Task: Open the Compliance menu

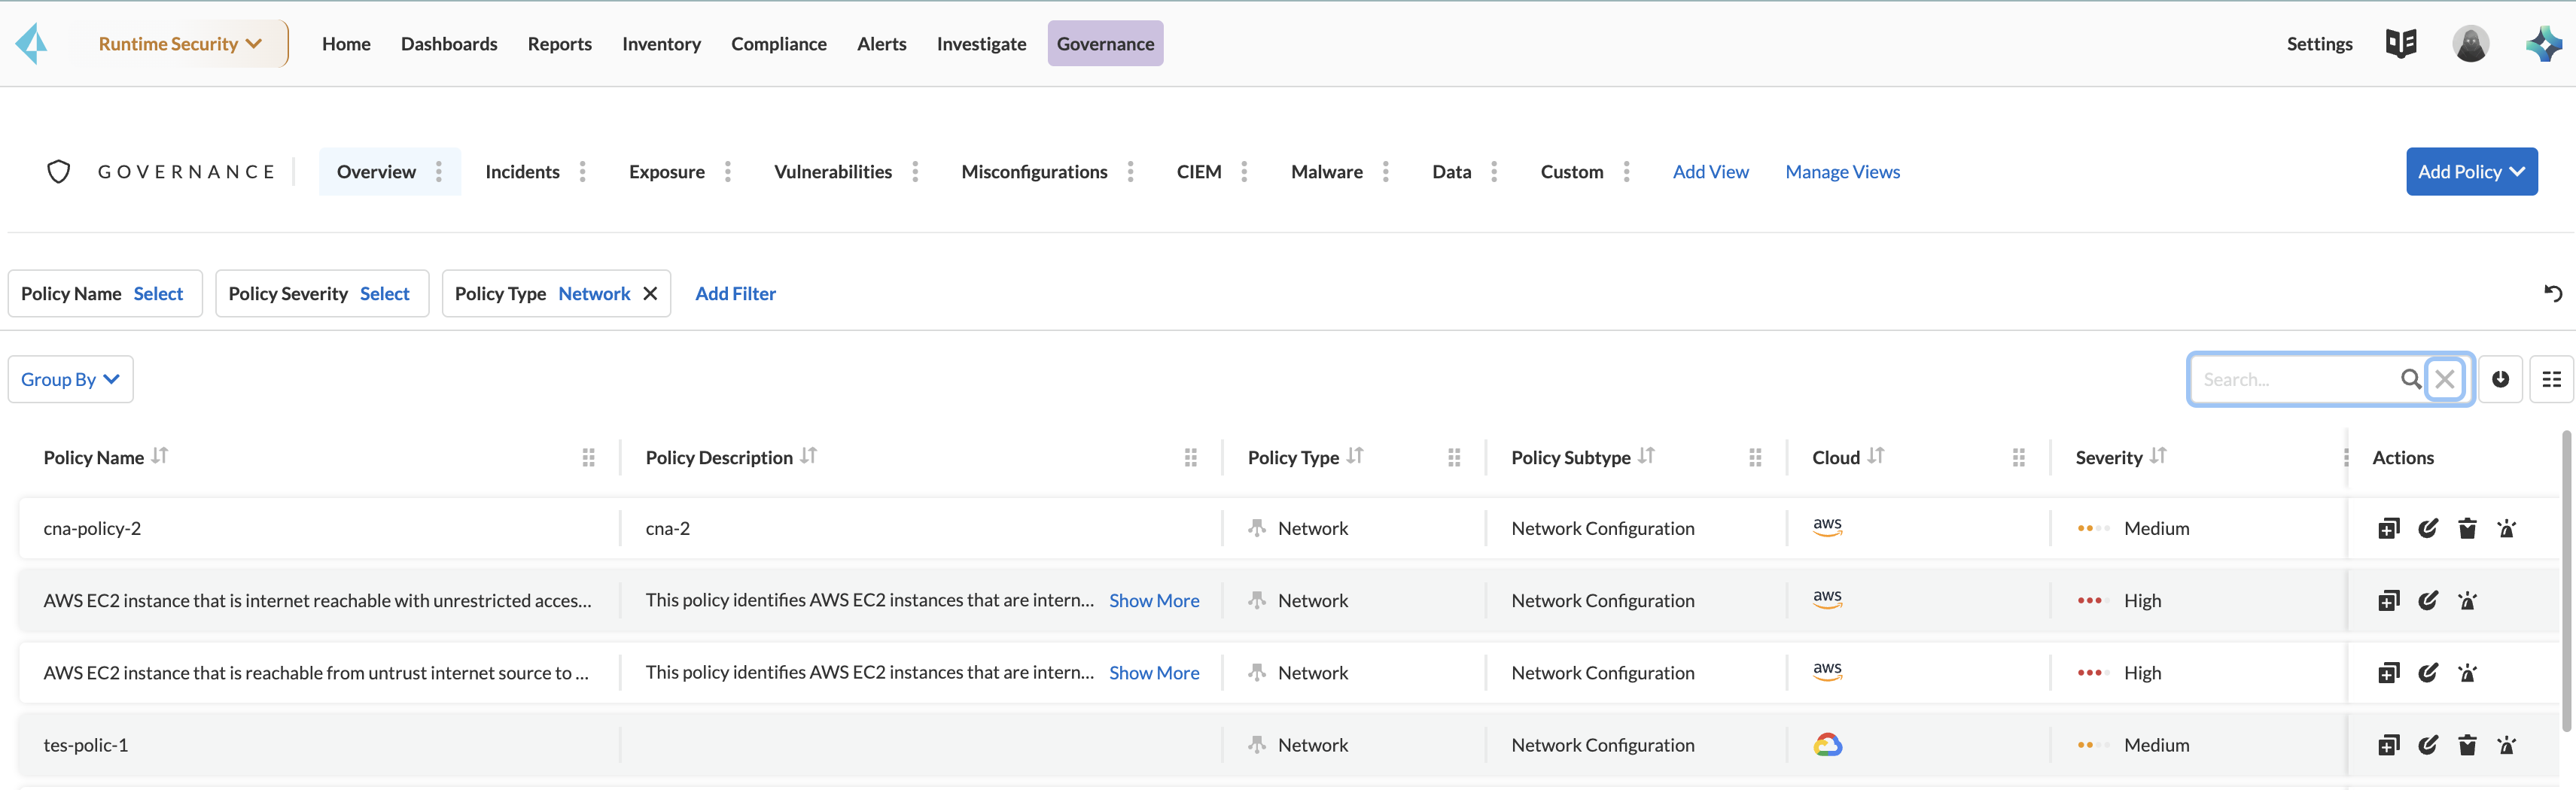Action: point(778,44)
